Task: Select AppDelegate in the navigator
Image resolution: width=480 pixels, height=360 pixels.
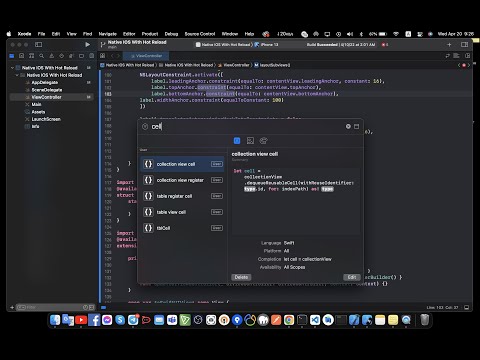Action: pyautogui.click(x=44, y=82)
